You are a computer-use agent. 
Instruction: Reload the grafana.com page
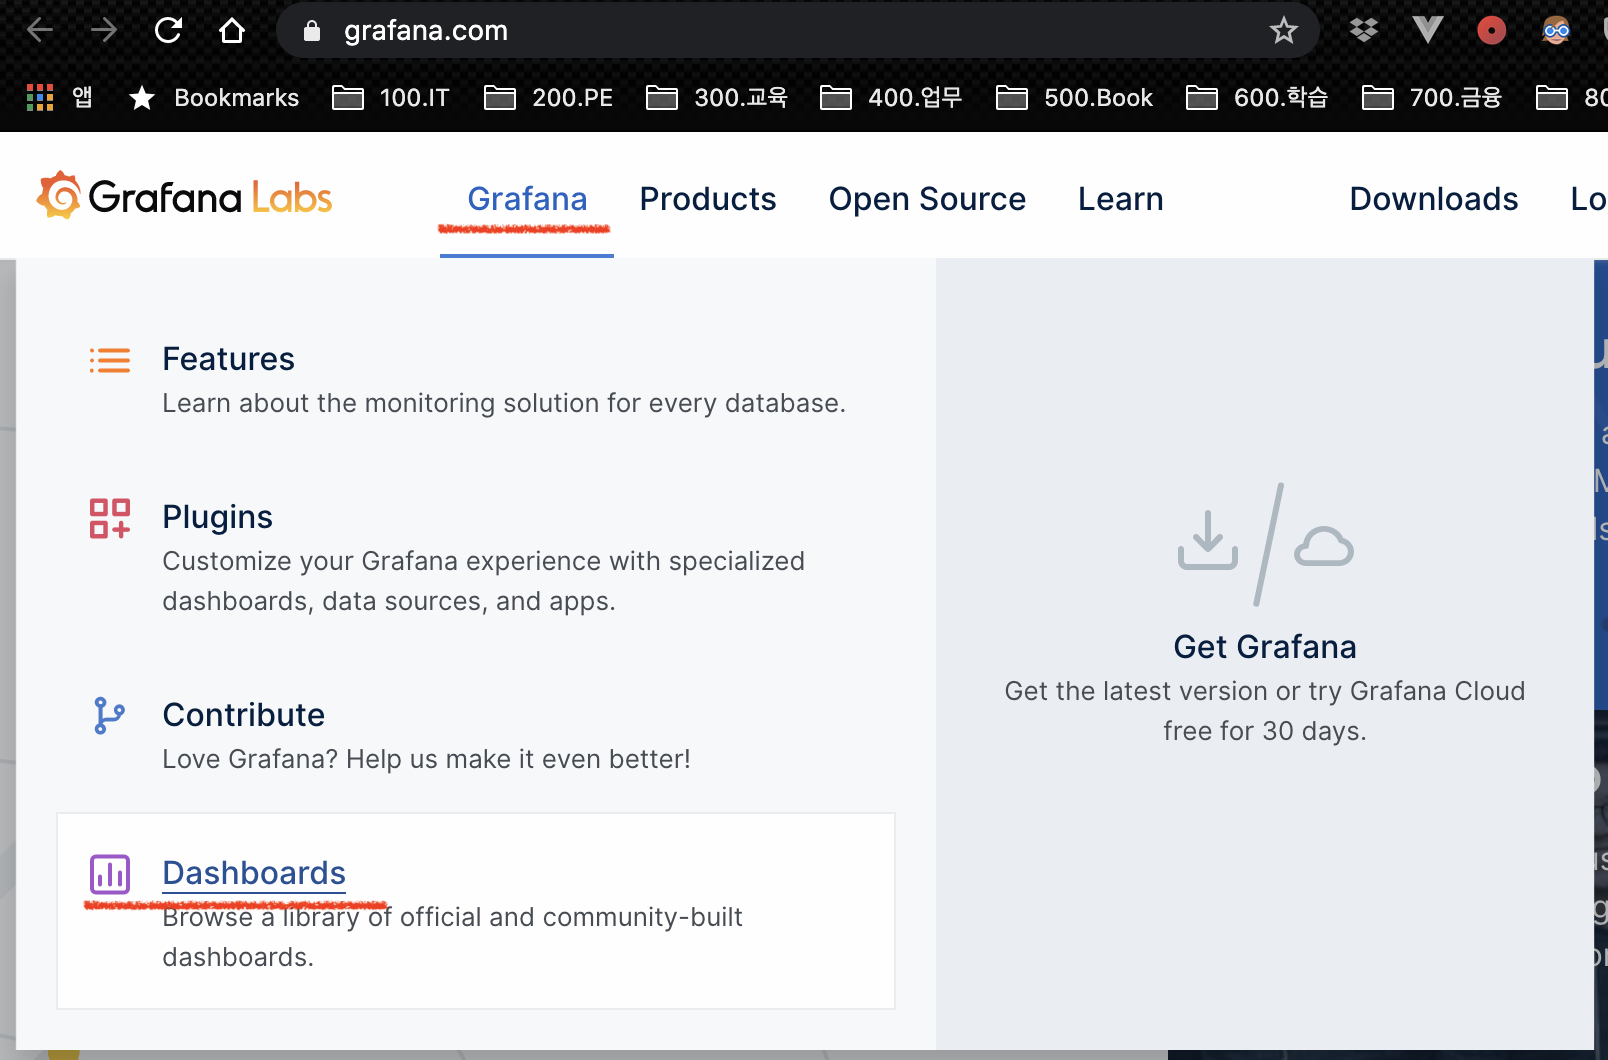pyautogui.click(x=168, y=31)
